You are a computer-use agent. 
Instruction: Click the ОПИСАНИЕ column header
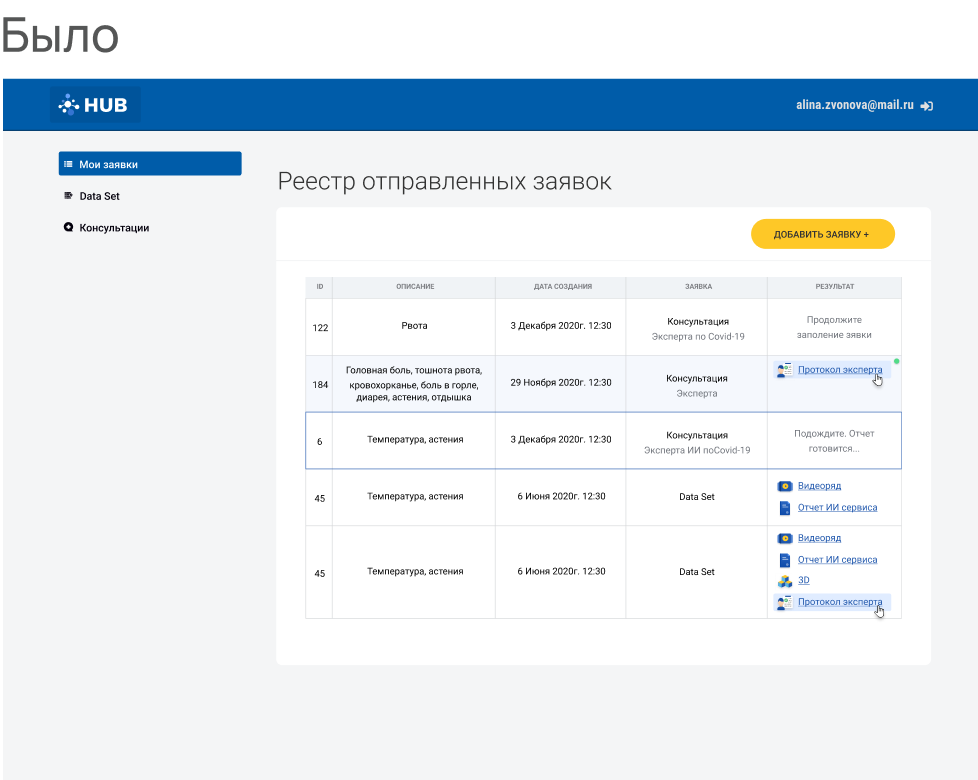415,287
